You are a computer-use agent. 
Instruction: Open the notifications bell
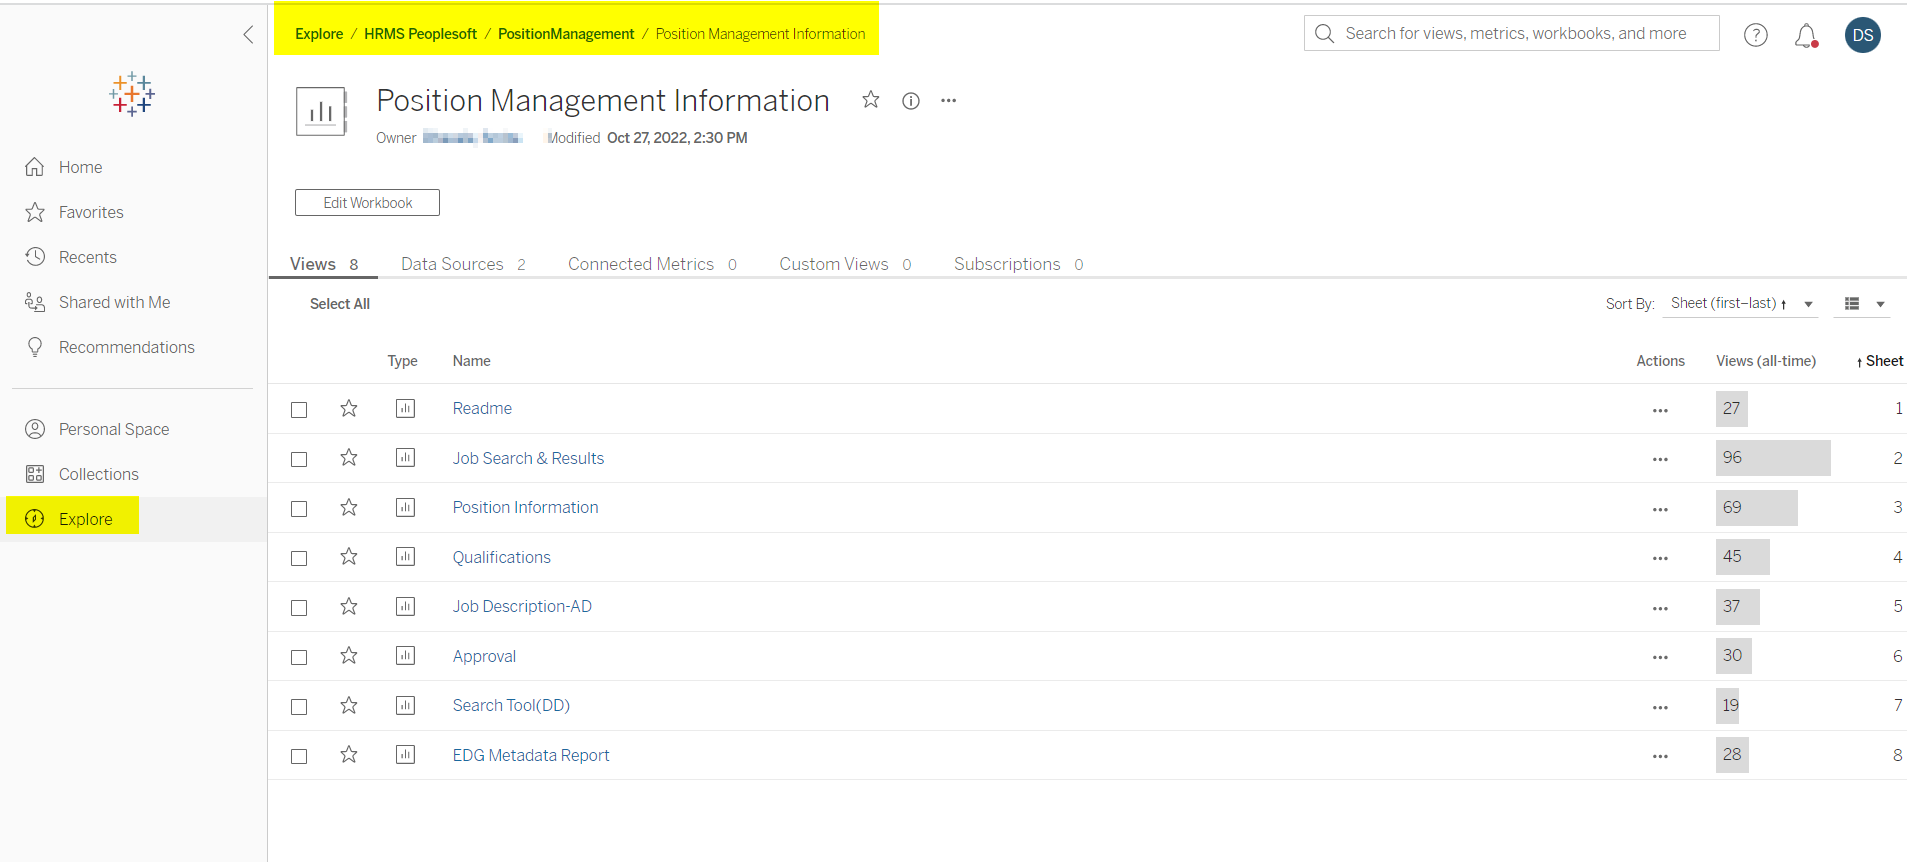click(x=1805, y=36)
